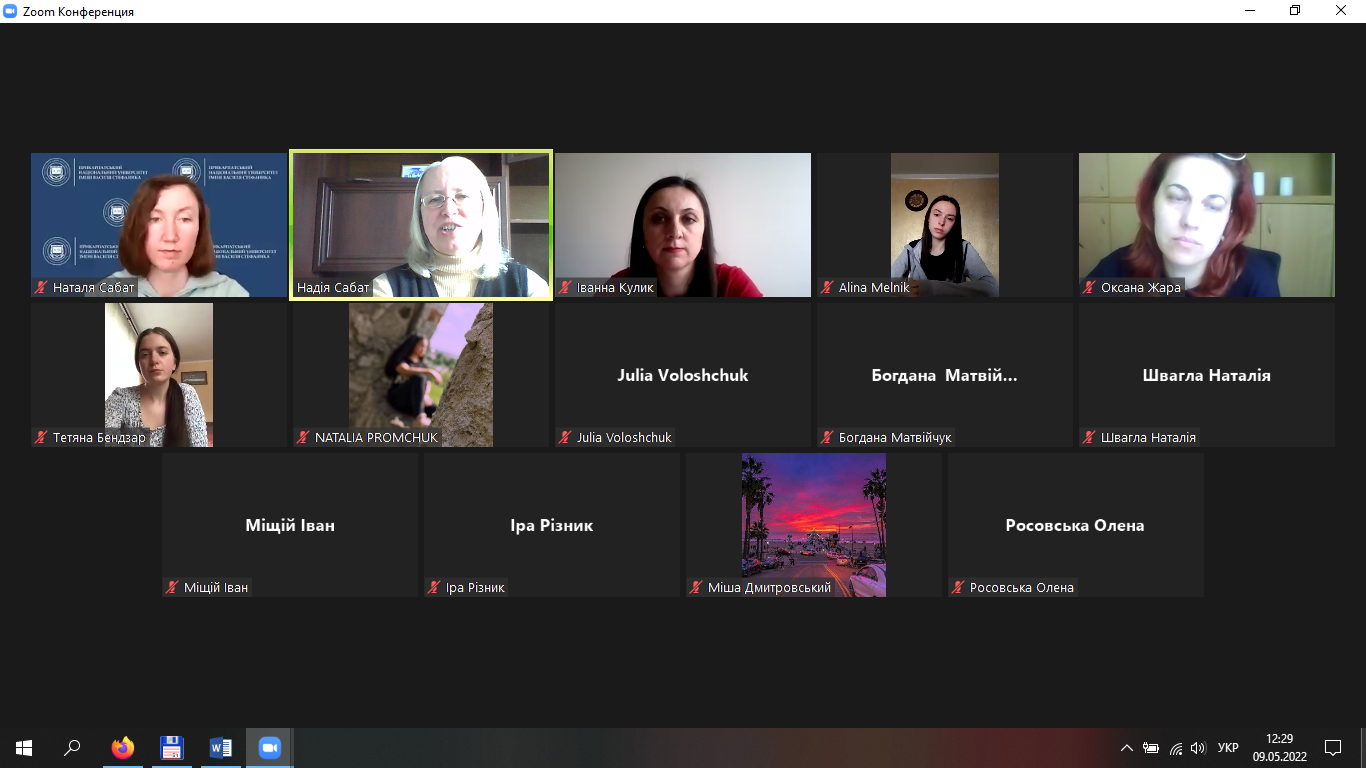Select the Надія Сабат active speaker video

click(x=421, y=224)
